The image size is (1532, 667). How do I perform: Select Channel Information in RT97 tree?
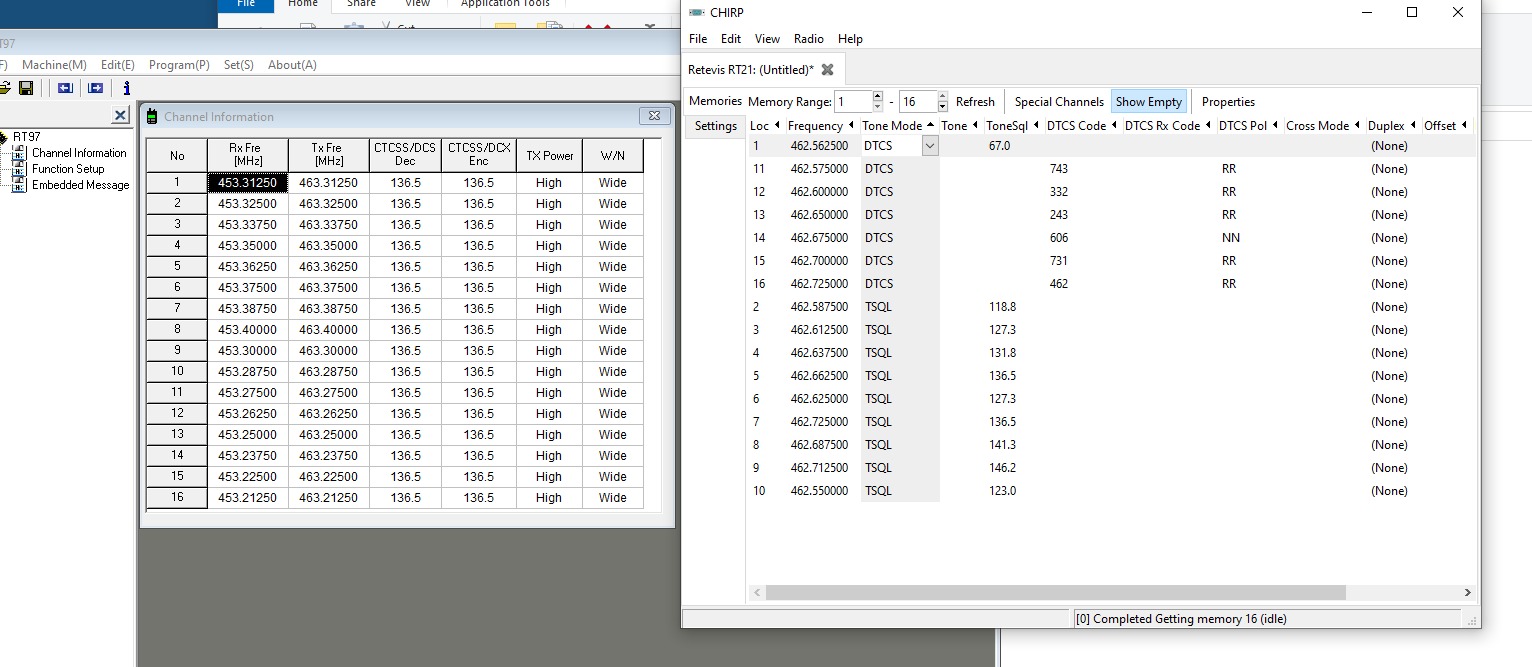point(79,153)
